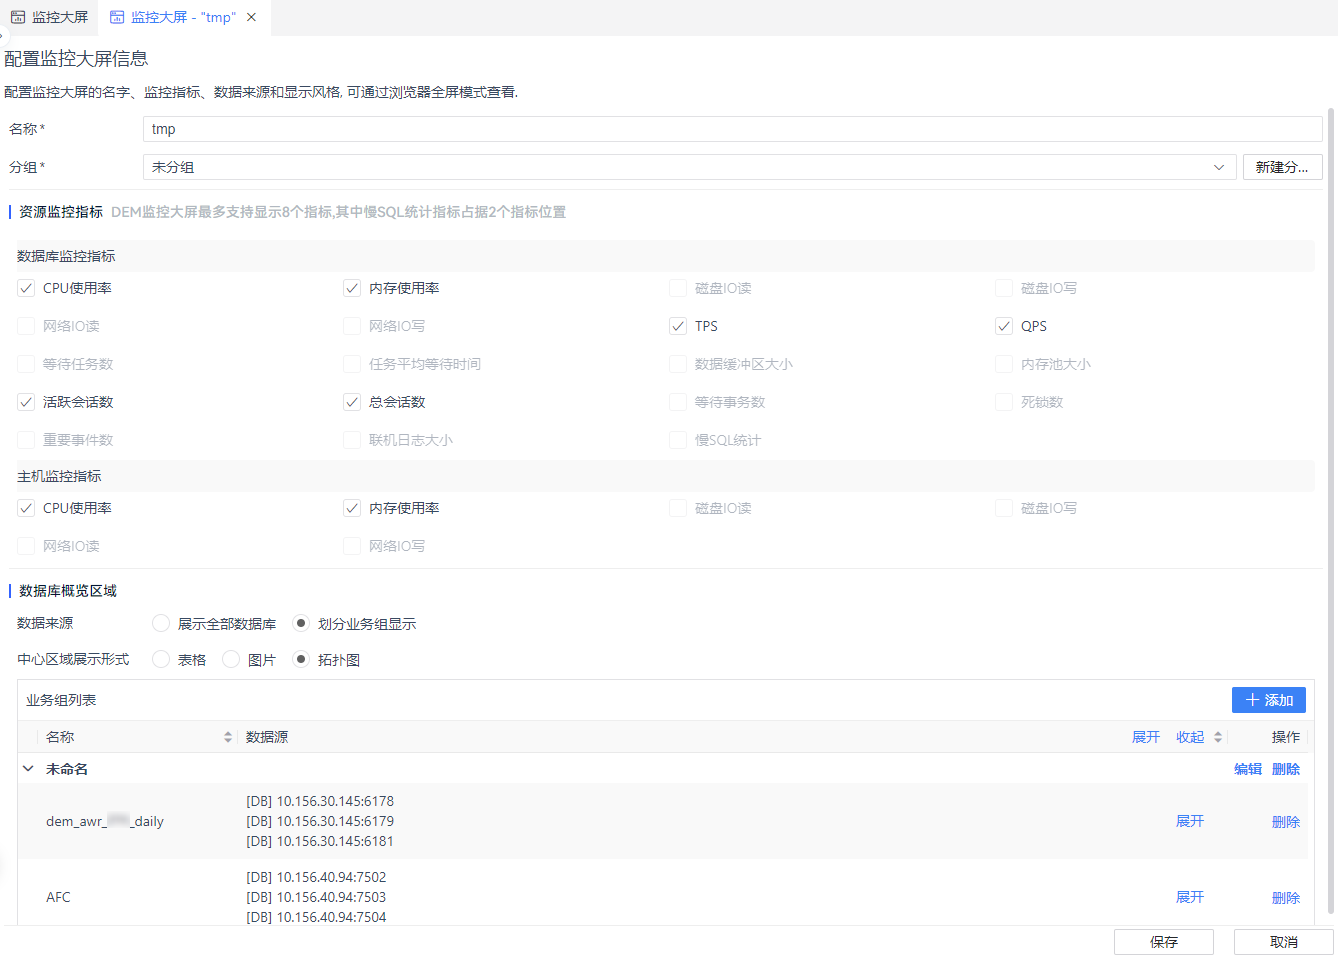1338x959 pixels.
Task: Click the 添加 button
Action: tap(1269, 700)
